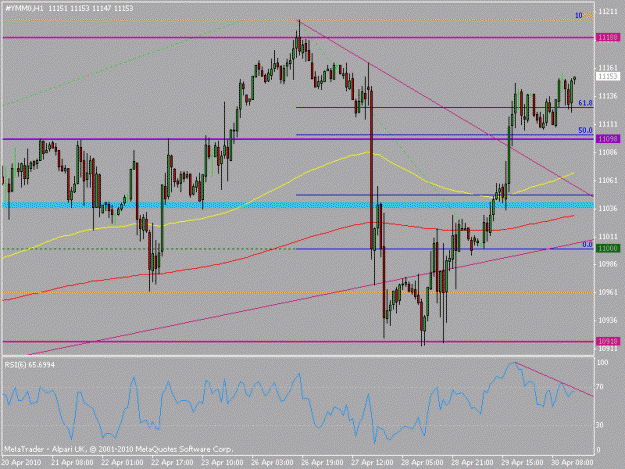Click the 10936 price axis value
Screen dimensions: 625x469
(608, 320)
